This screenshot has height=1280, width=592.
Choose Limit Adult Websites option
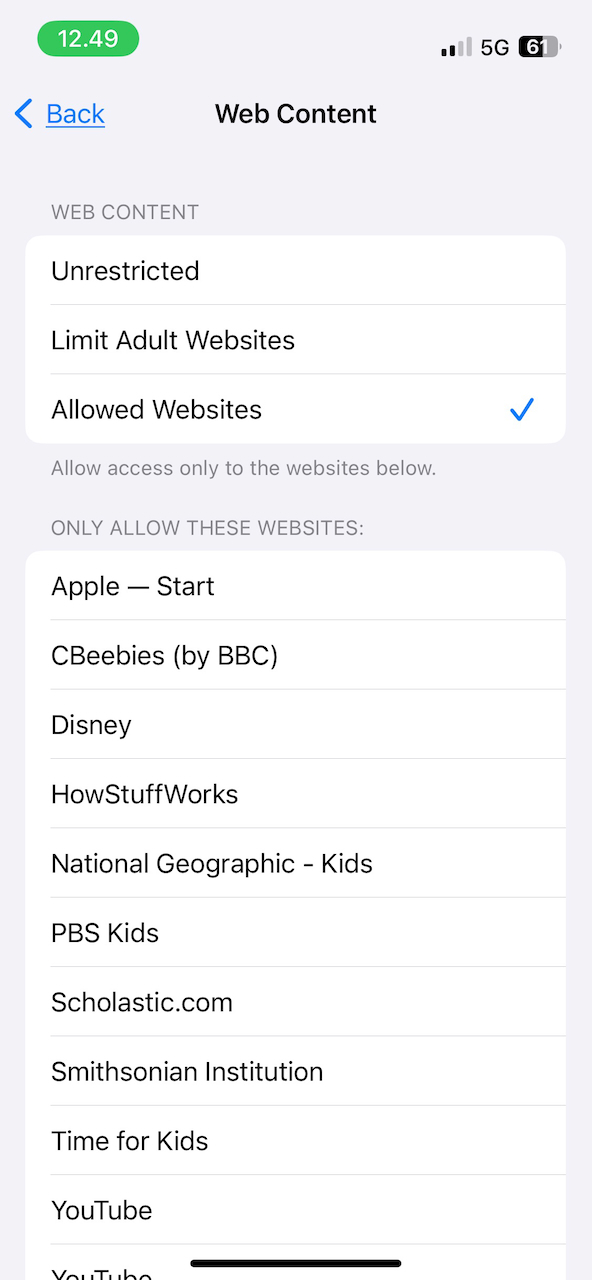click(295, 340)
